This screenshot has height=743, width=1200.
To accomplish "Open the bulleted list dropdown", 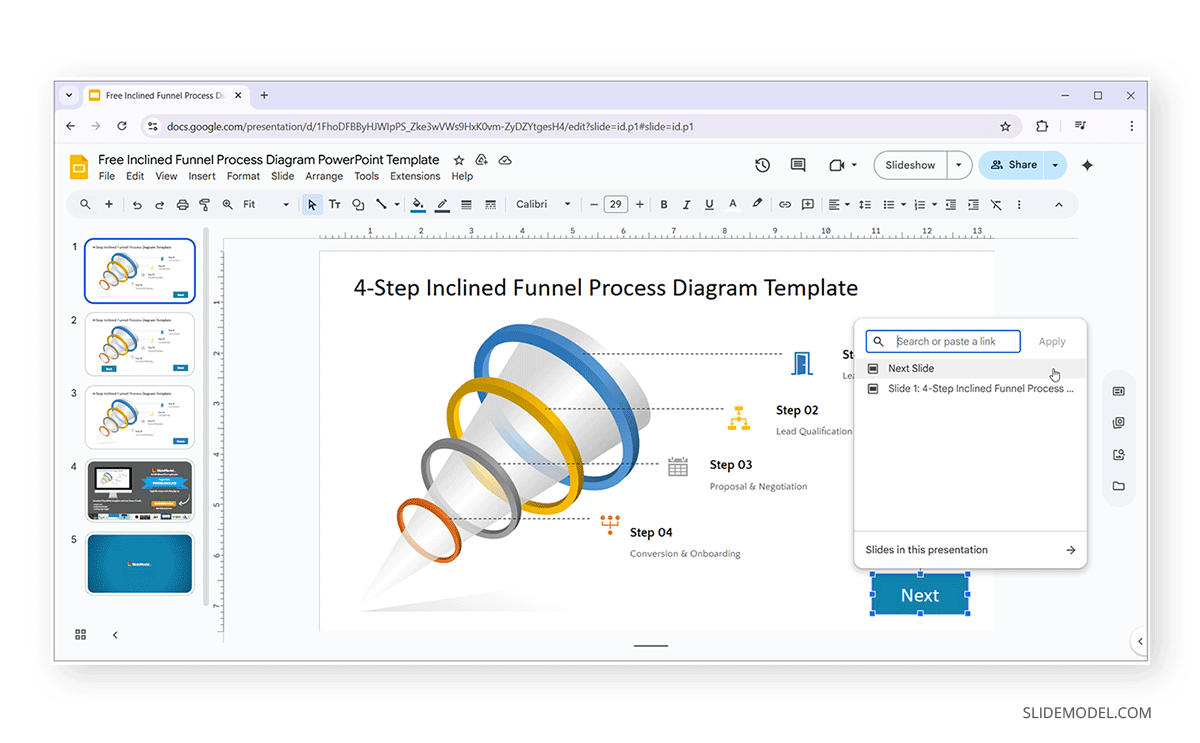I will (894, 204).
